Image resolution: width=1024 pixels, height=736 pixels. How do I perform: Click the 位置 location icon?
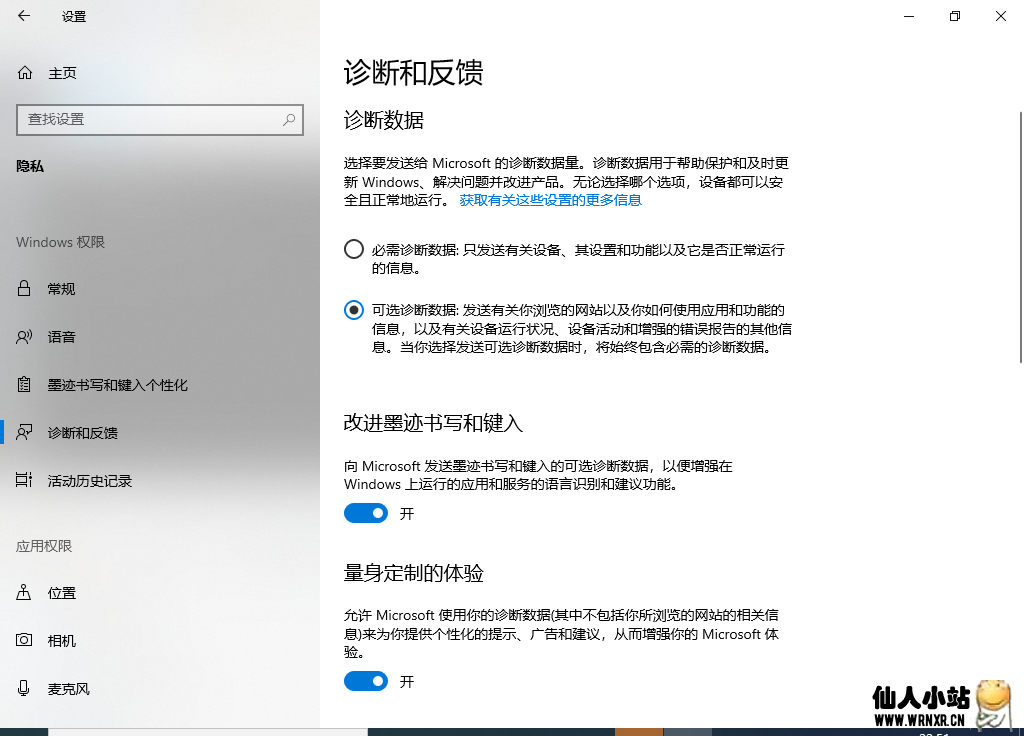click(x=24, y=592)
